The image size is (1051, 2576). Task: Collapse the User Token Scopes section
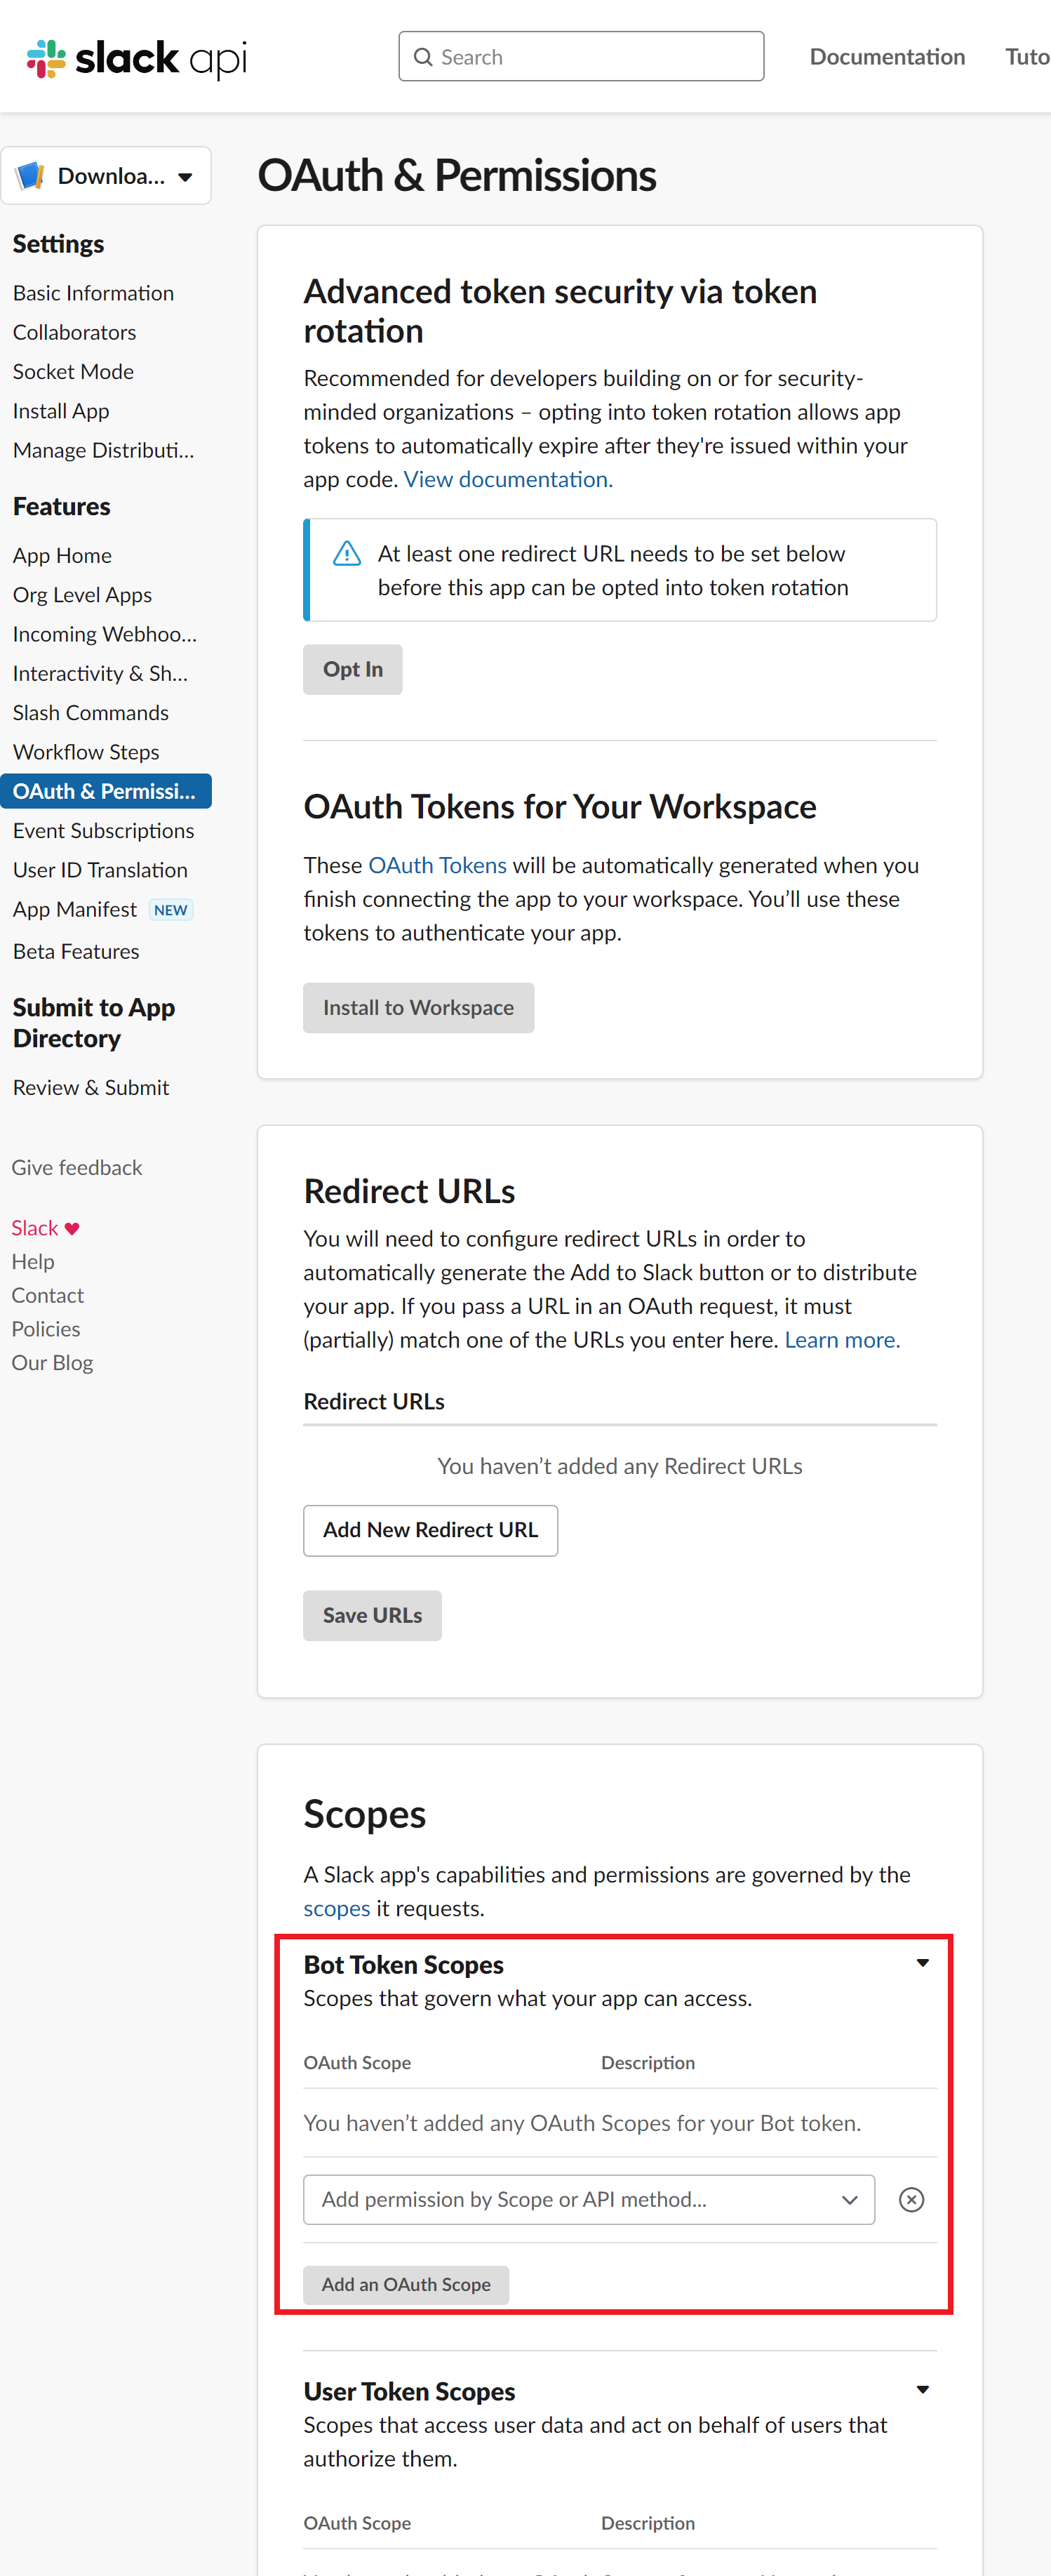click(x=923, y=2390)
